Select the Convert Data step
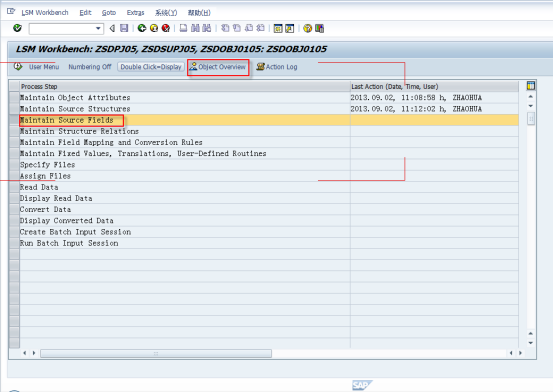Image resolution: width=554 pixels, height=392 pixels. pos(184,210)
